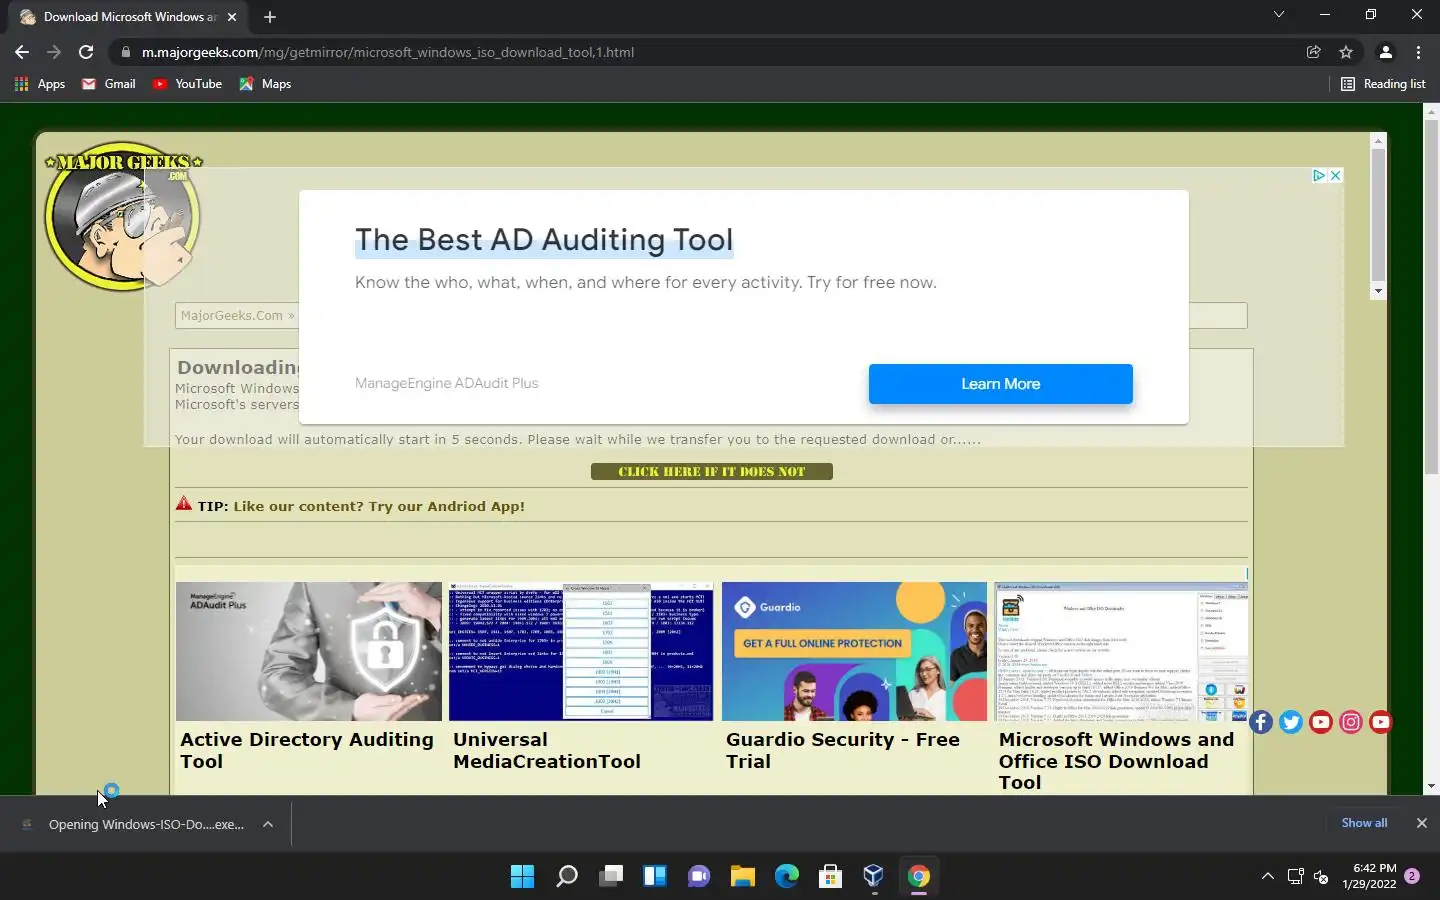Reload the MajorGeeks page
The height and width of the screenshot is (900, 1440).
(86, 52)
